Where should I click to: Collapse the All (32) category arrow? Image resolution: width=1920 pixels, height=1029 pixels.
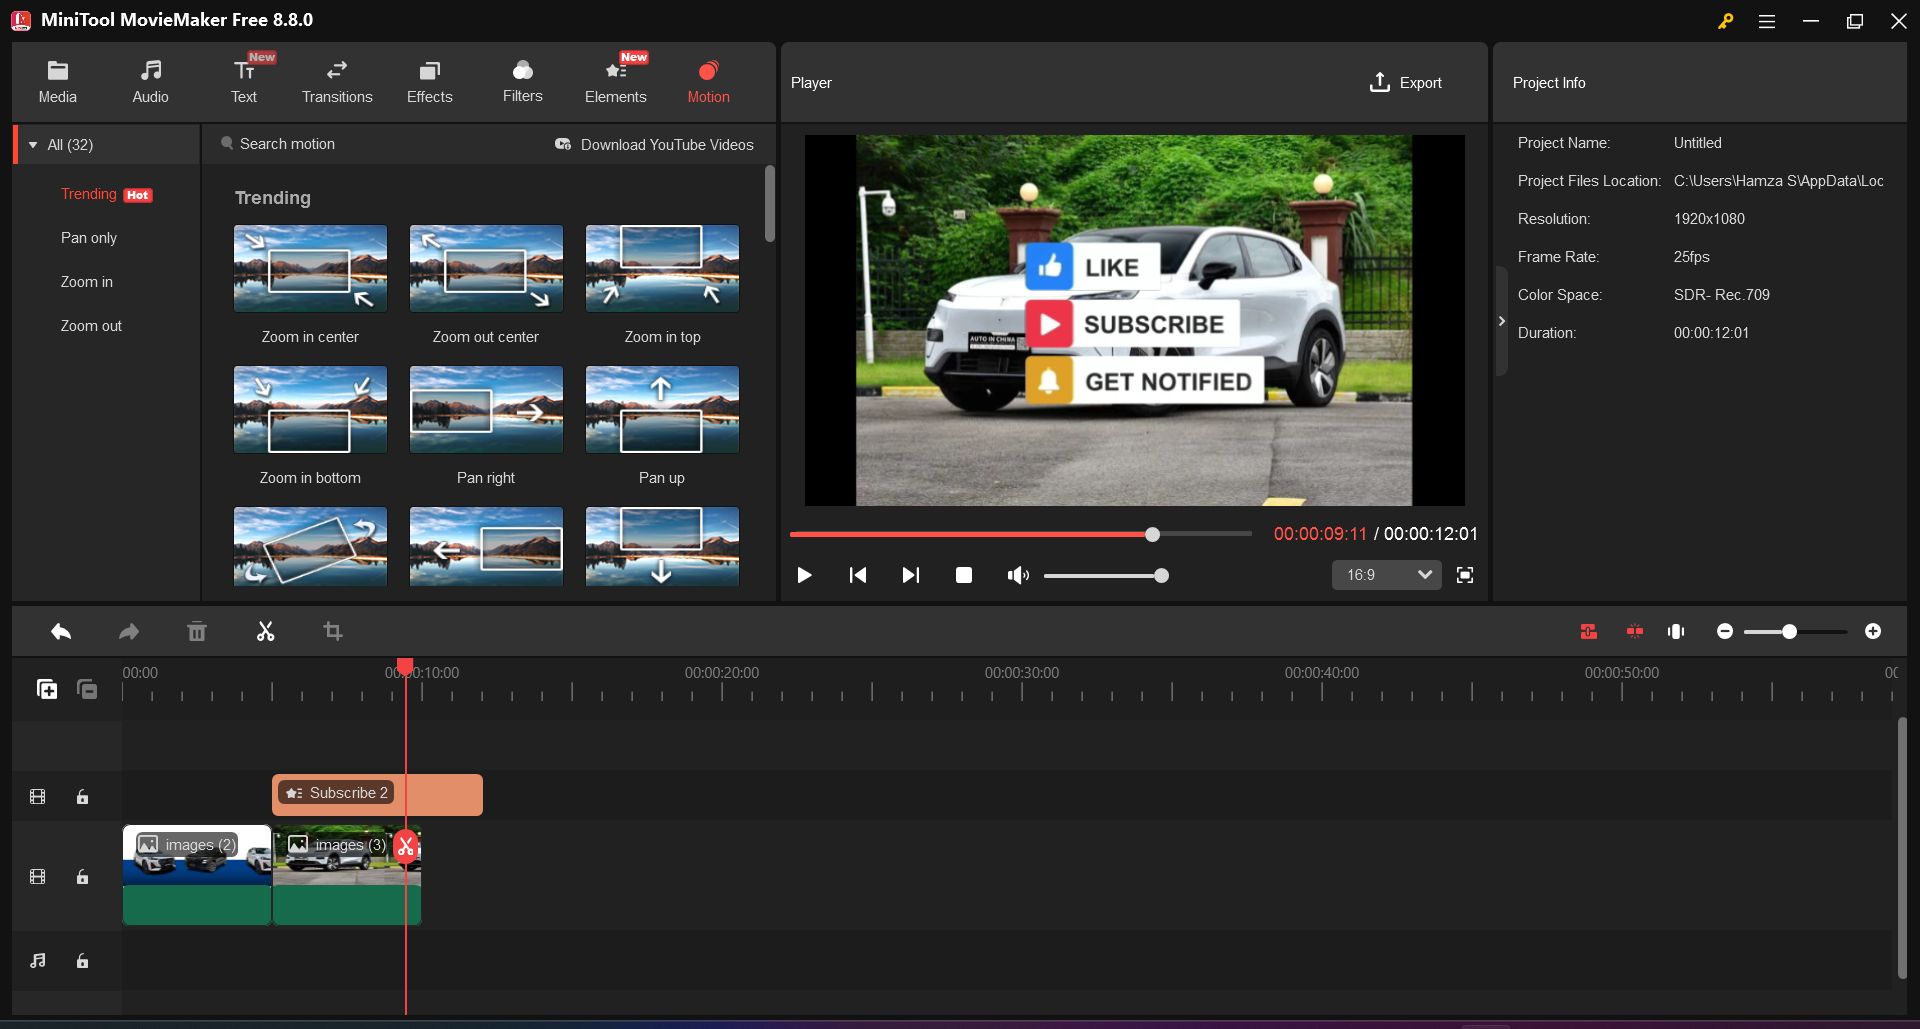[x=33, y=145]
